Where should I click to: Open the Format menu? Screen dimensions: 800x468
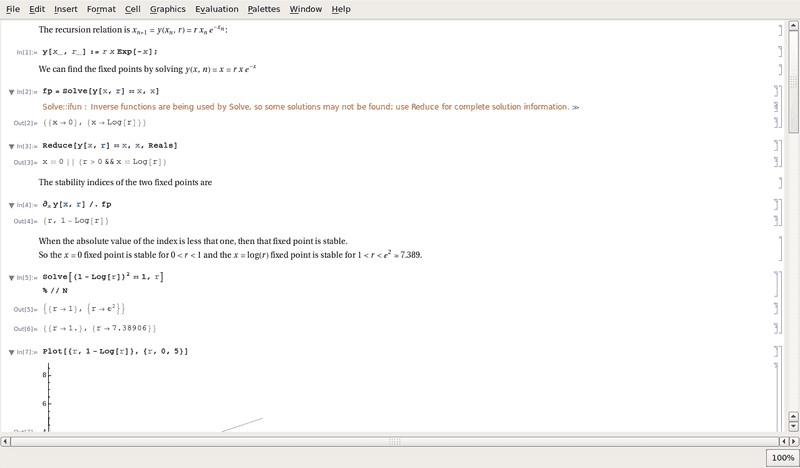(101, 9)
